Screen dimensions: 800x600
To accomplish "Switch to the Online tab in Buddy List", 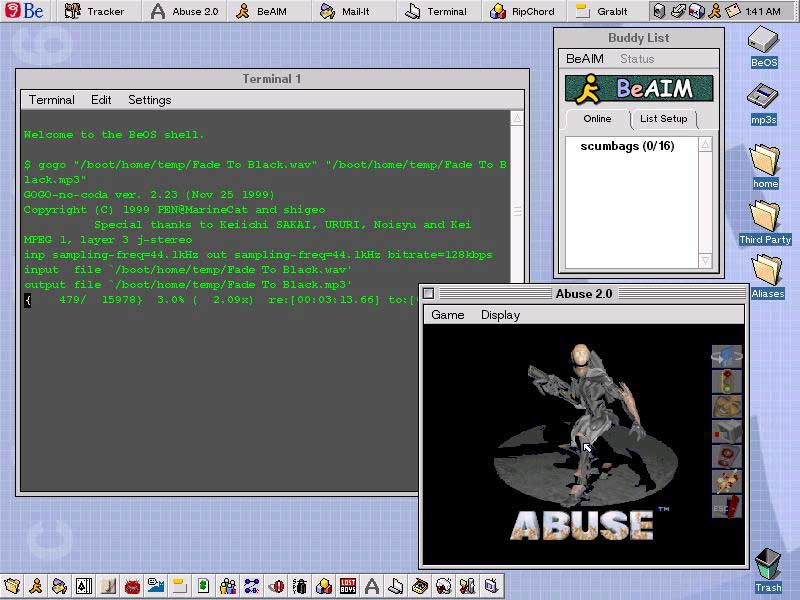I will click(597, 119).
